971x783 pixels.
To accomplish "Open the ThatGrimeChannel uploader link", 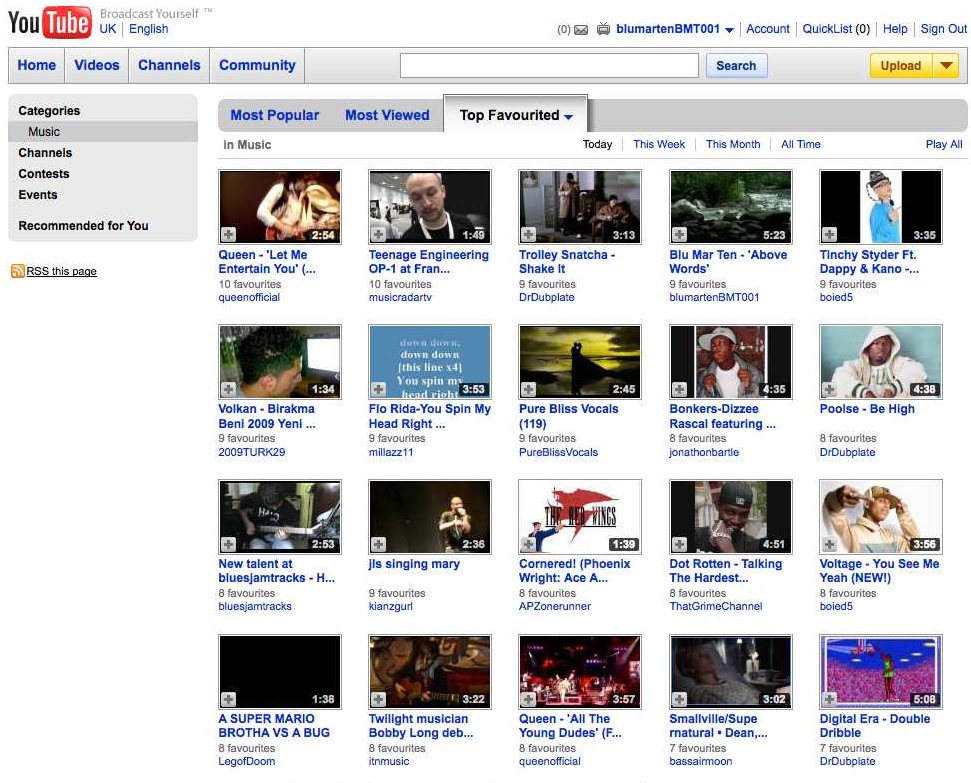I will [x=716, y=606].
